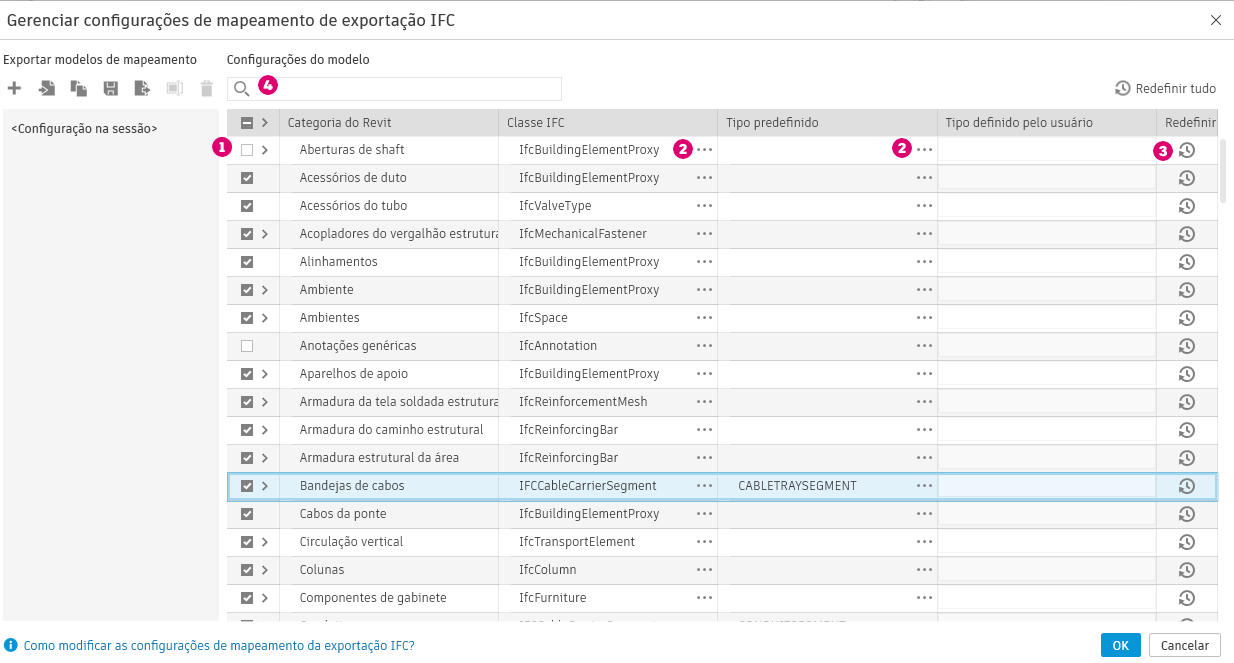1234x663 pixels.
Task: Focus the search field above the table
Action: (400, 89)
